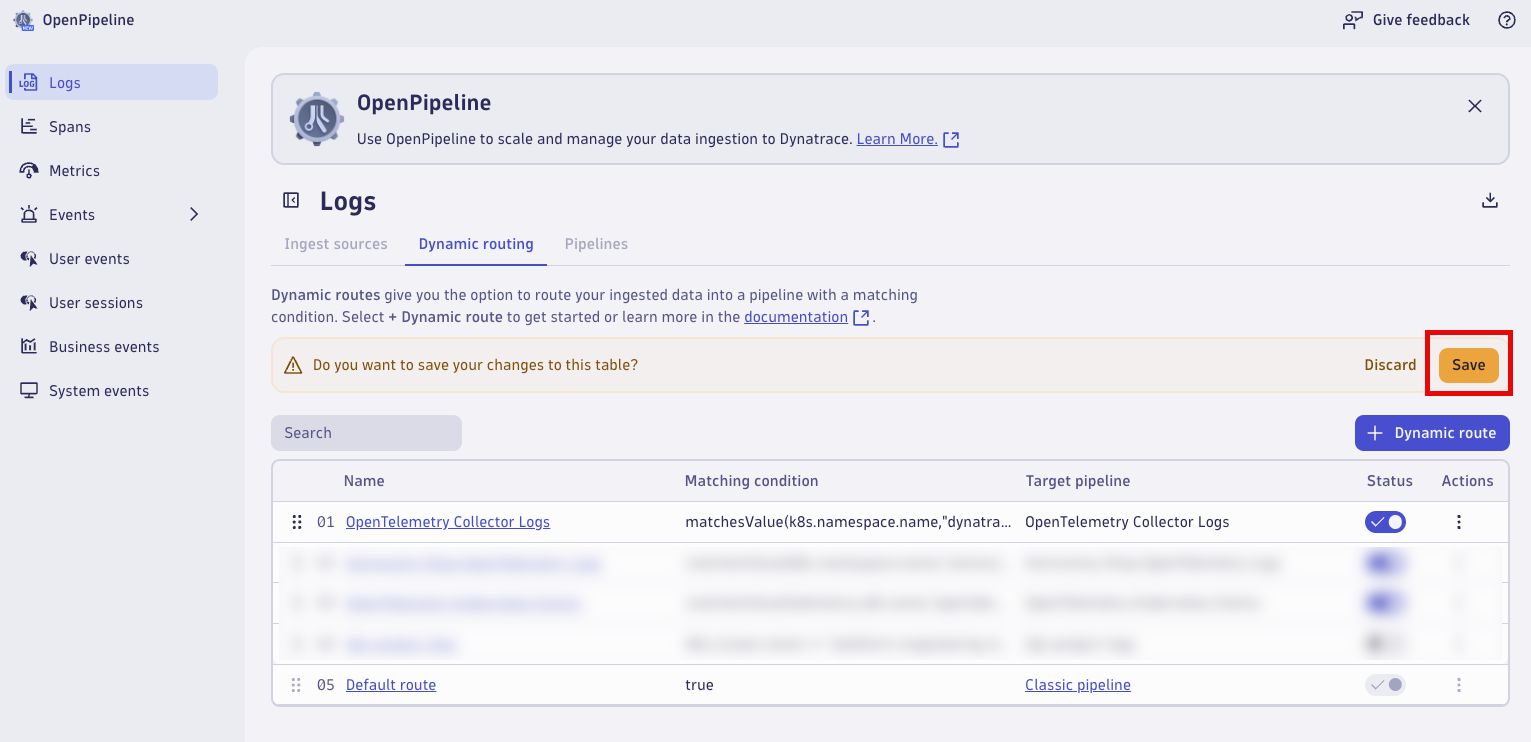Viewport: 1531px width, 742px height.
Task: Select the Spans sidebar icon
Action: coord(29,127)
